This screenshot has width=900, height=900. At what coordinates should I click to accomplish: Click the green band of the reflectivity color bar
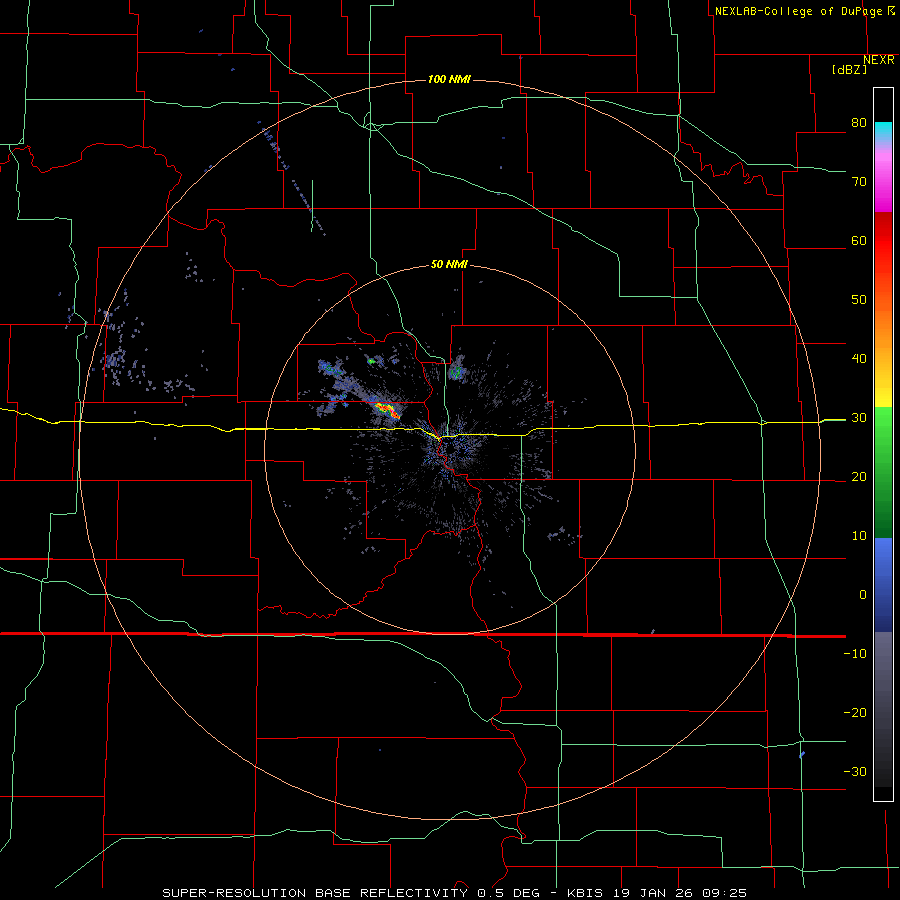tap(883, 472)
